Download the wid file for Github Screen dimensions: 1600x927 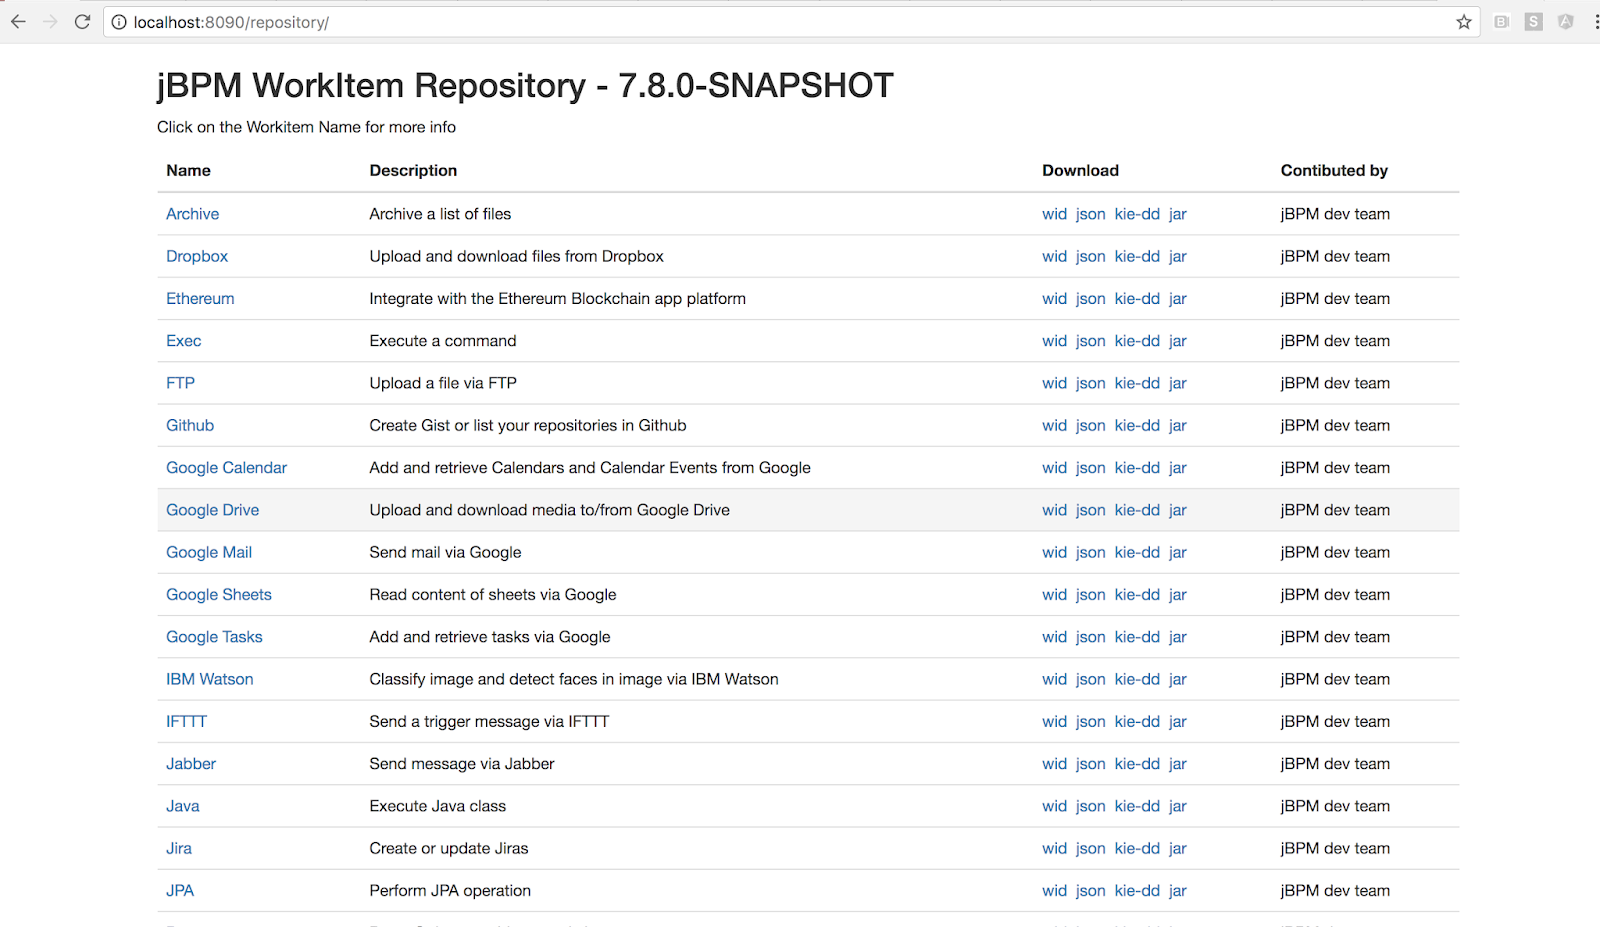(x=1054, y=425)
